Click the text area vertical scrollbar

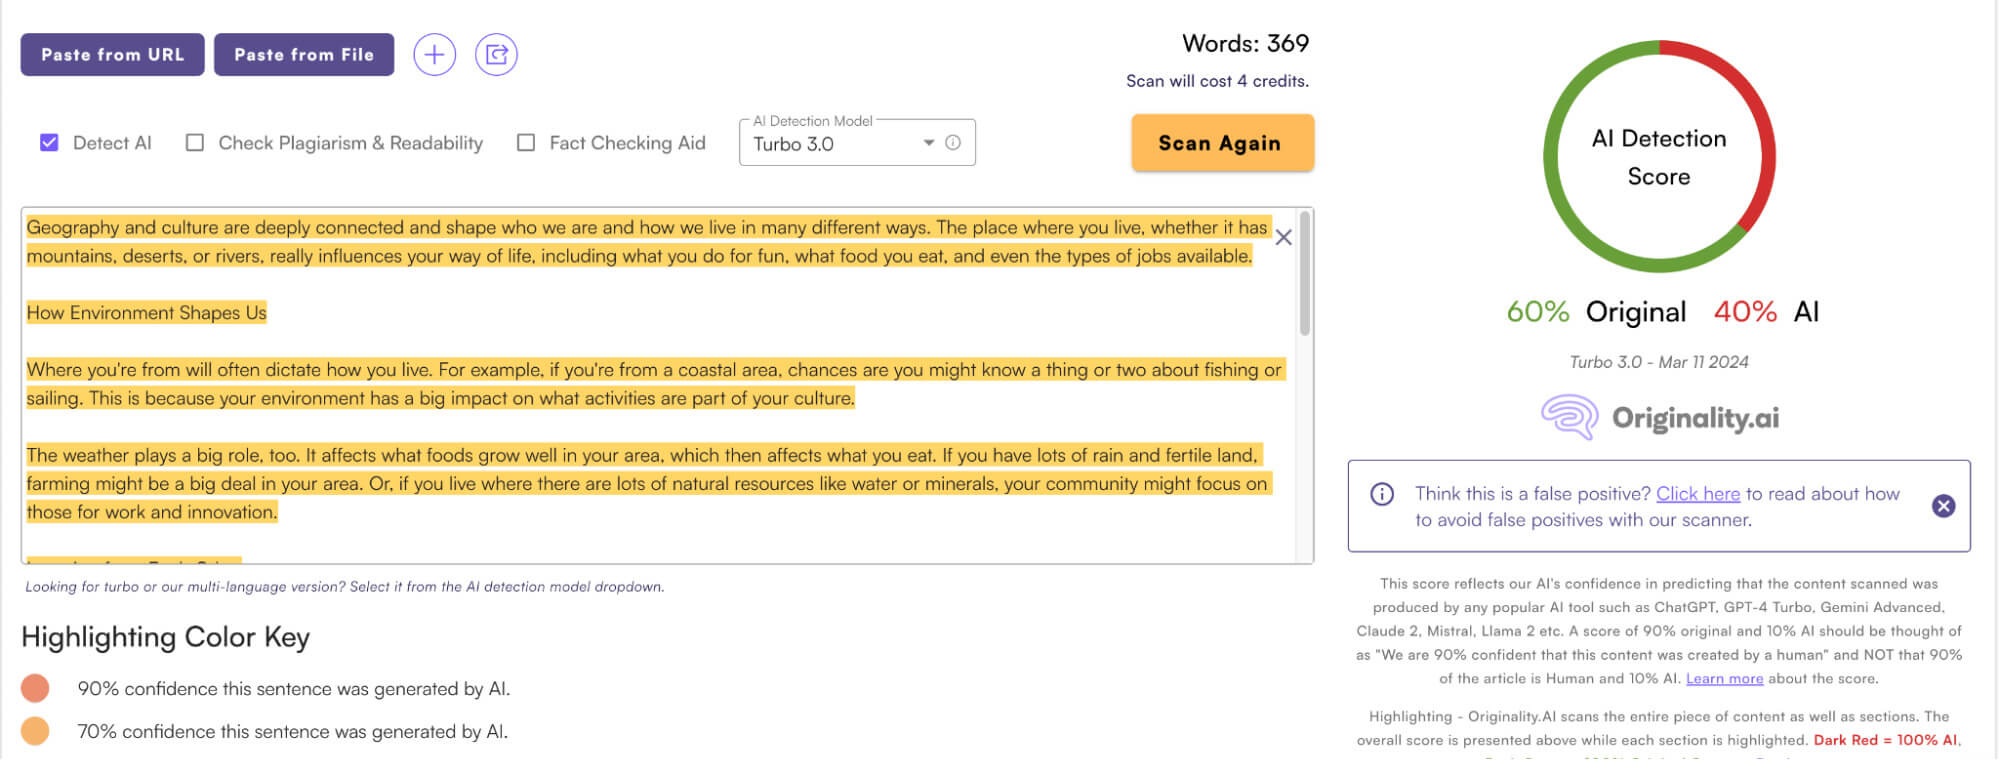point(1304,274)
